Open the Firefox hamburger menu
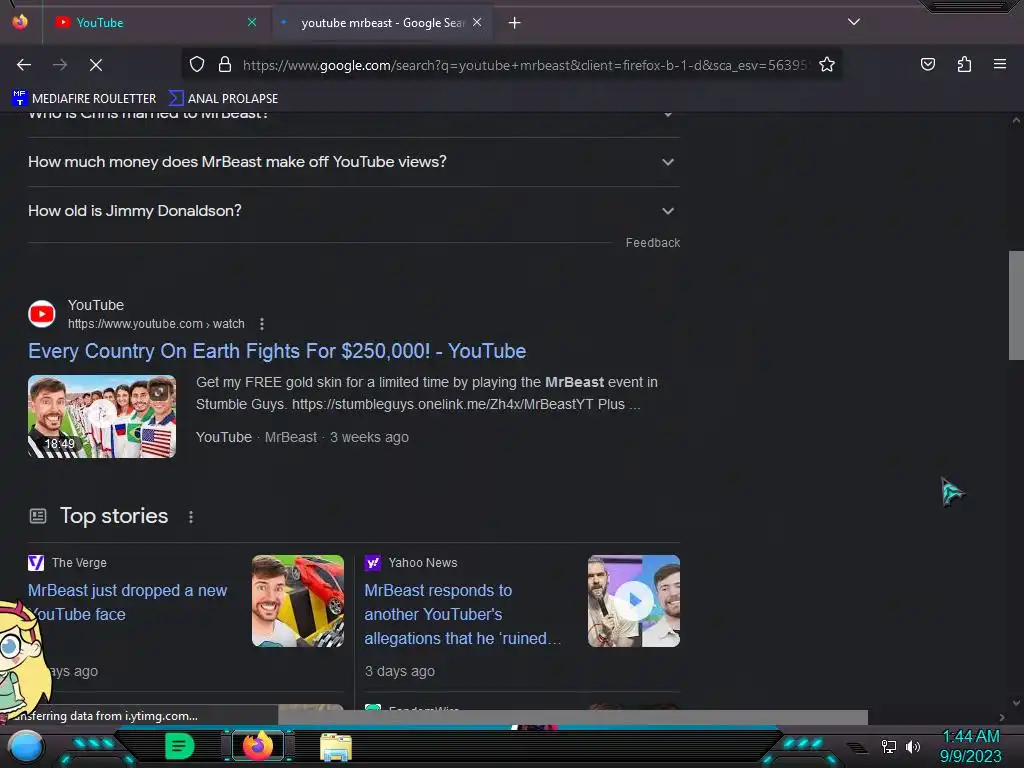1024x768 pixels. coord(1000,64)
